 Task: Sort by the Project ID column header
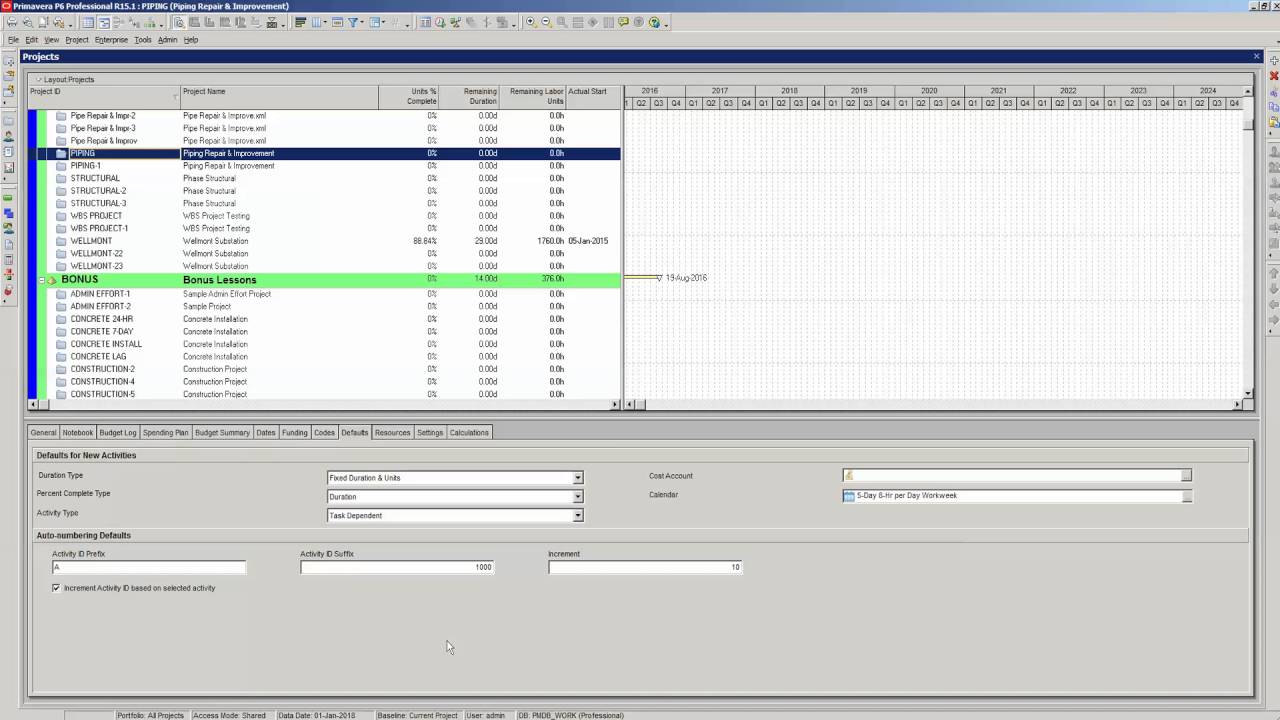coord(104,97)
